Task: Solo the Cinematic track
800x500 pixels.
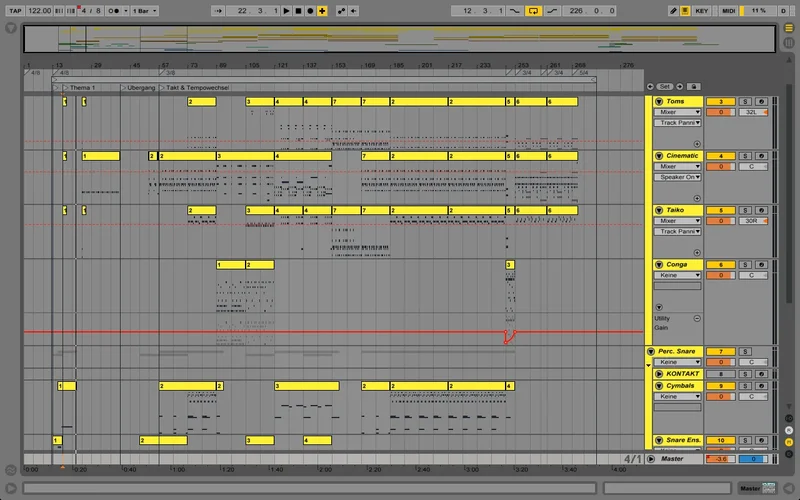Action: coord(745,156)
